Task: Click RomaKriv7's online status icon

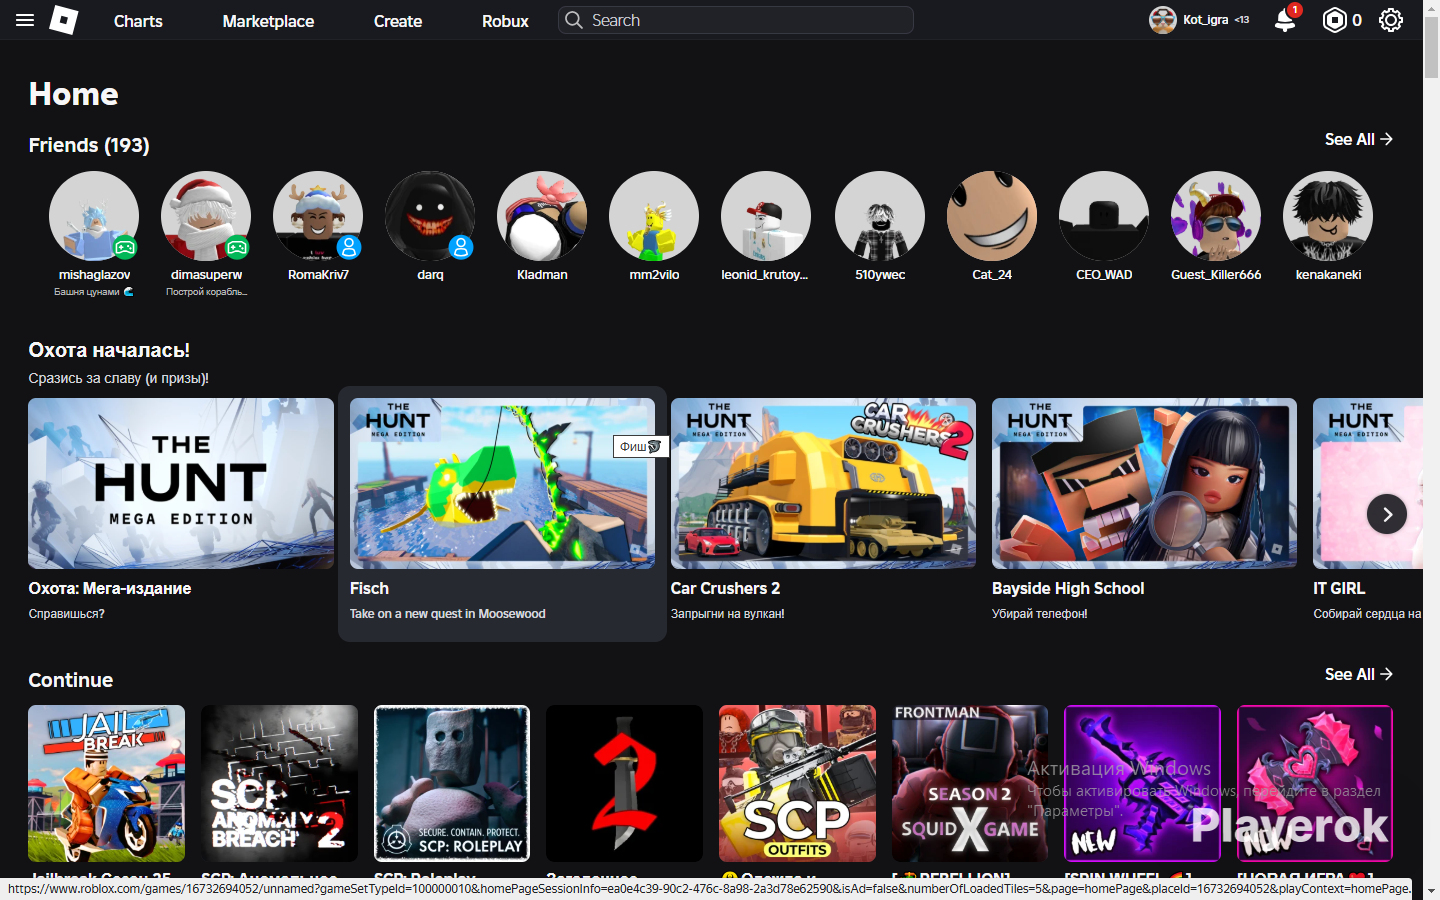Action: click(349, 247)
